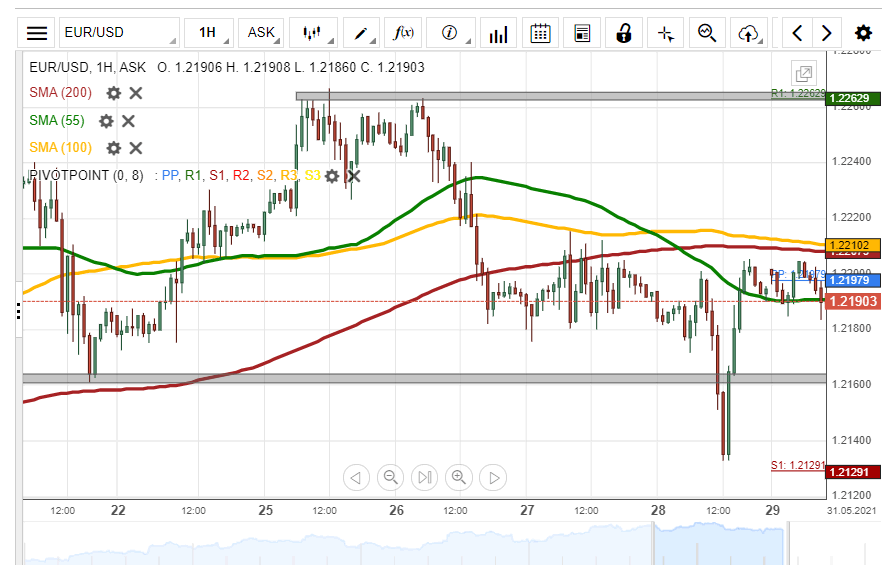Toggle the padlock chart lock
Screen dimensions: 894x578
[624, 33]
